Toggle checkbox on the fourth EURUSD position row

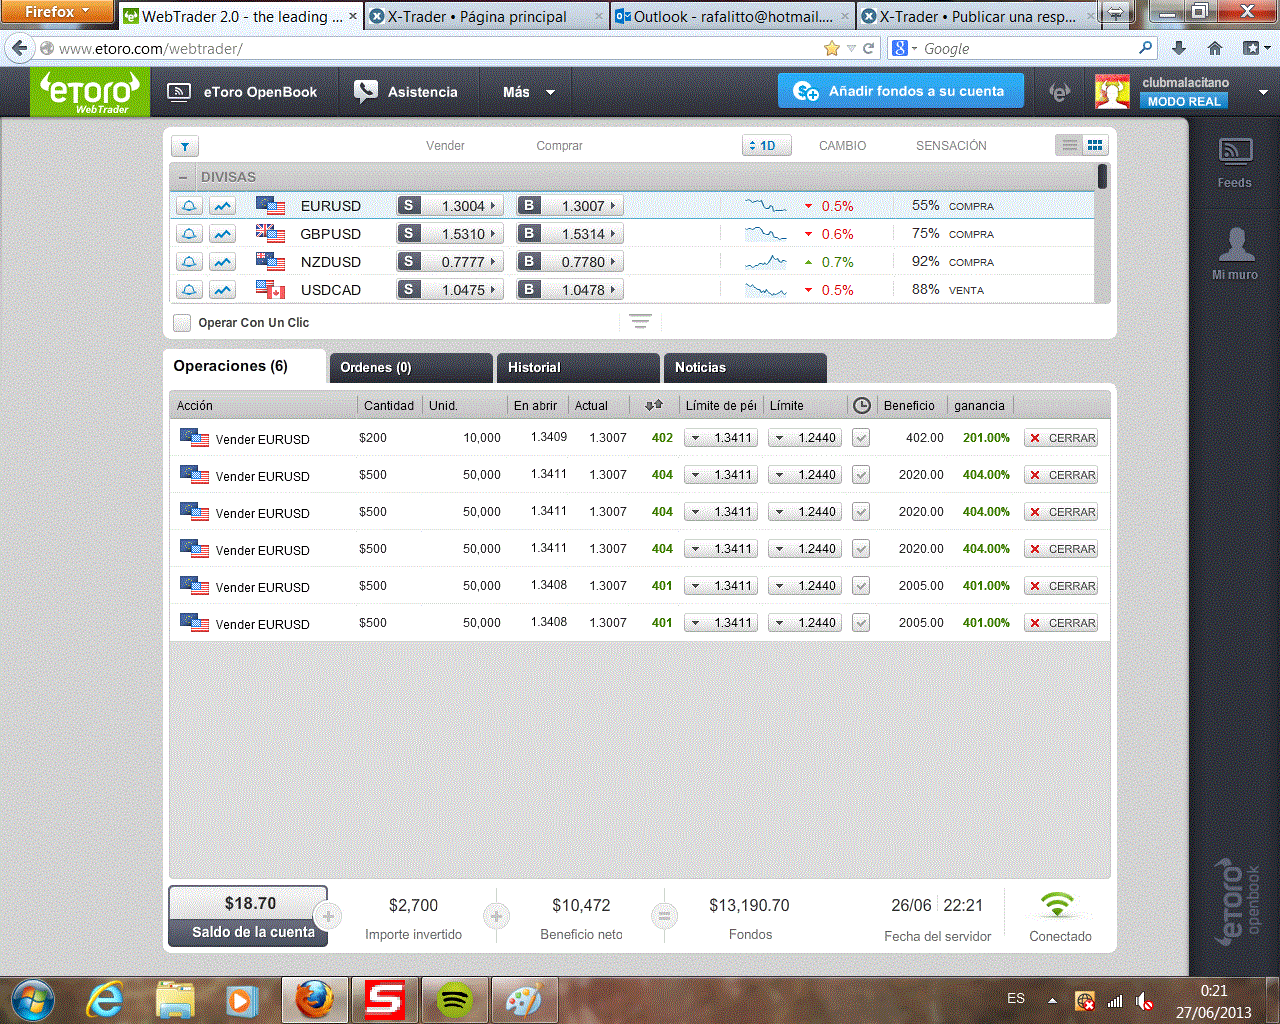coord(860,549)
